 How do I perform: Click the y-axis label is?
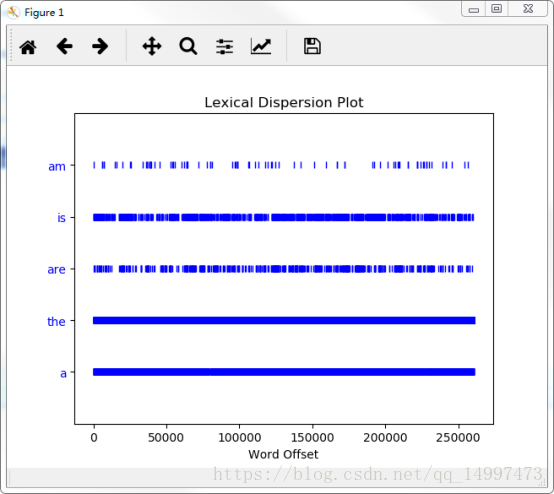61,218
